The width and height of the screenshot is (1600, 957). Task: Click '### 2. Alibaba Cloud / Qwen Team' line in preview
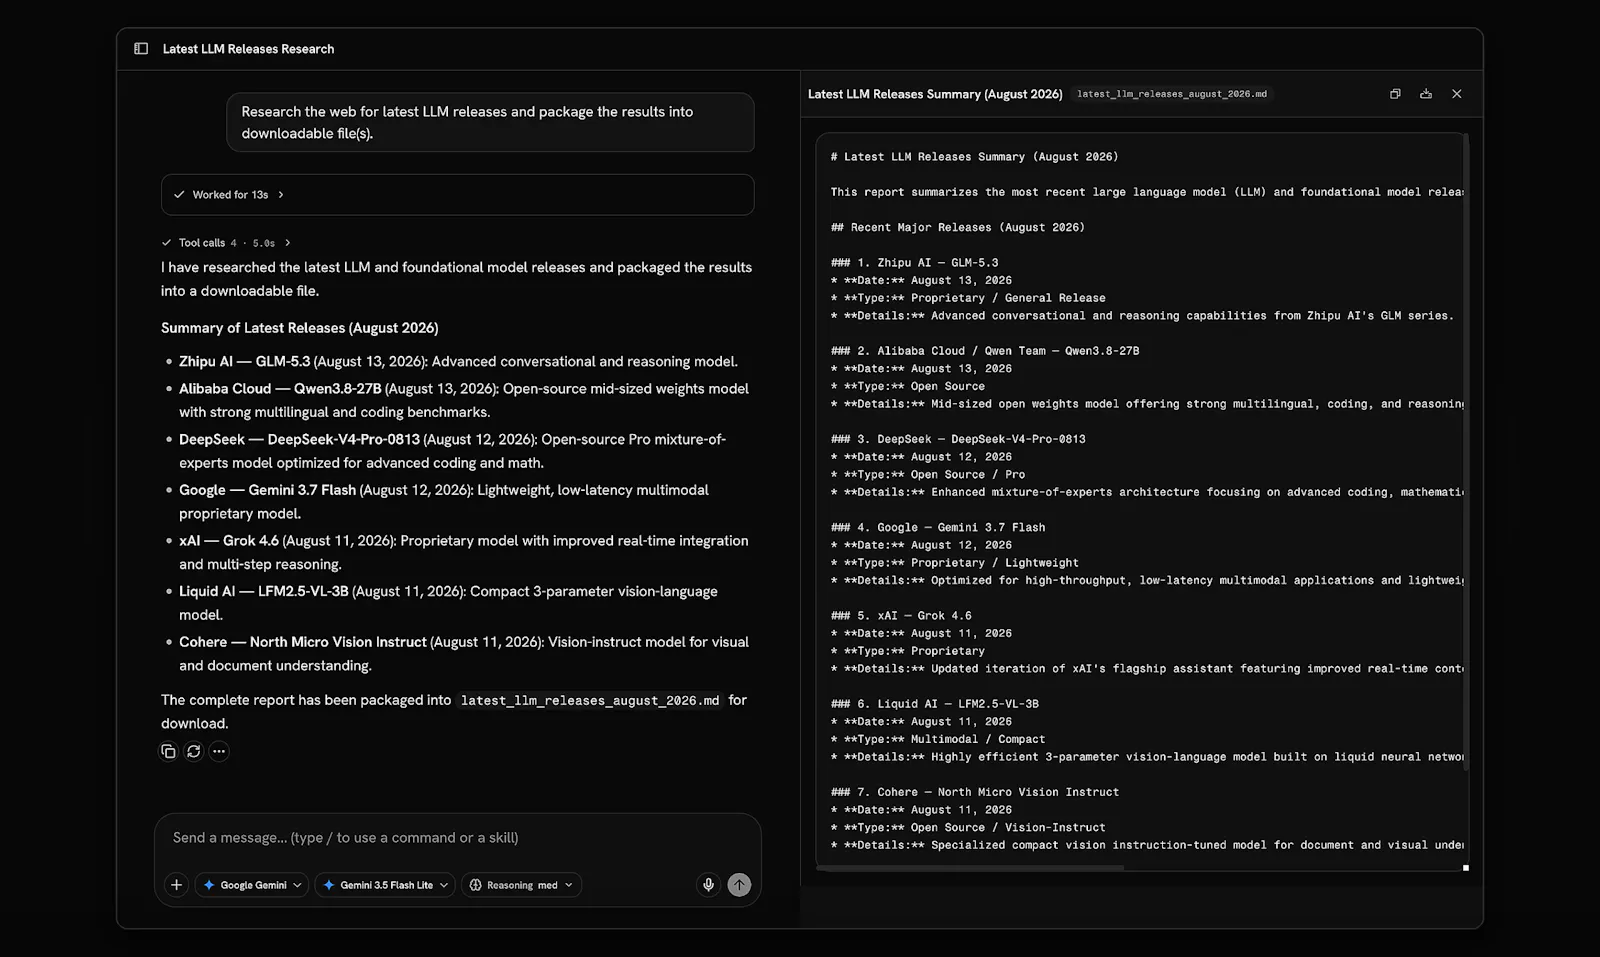(x=985, y=351)
